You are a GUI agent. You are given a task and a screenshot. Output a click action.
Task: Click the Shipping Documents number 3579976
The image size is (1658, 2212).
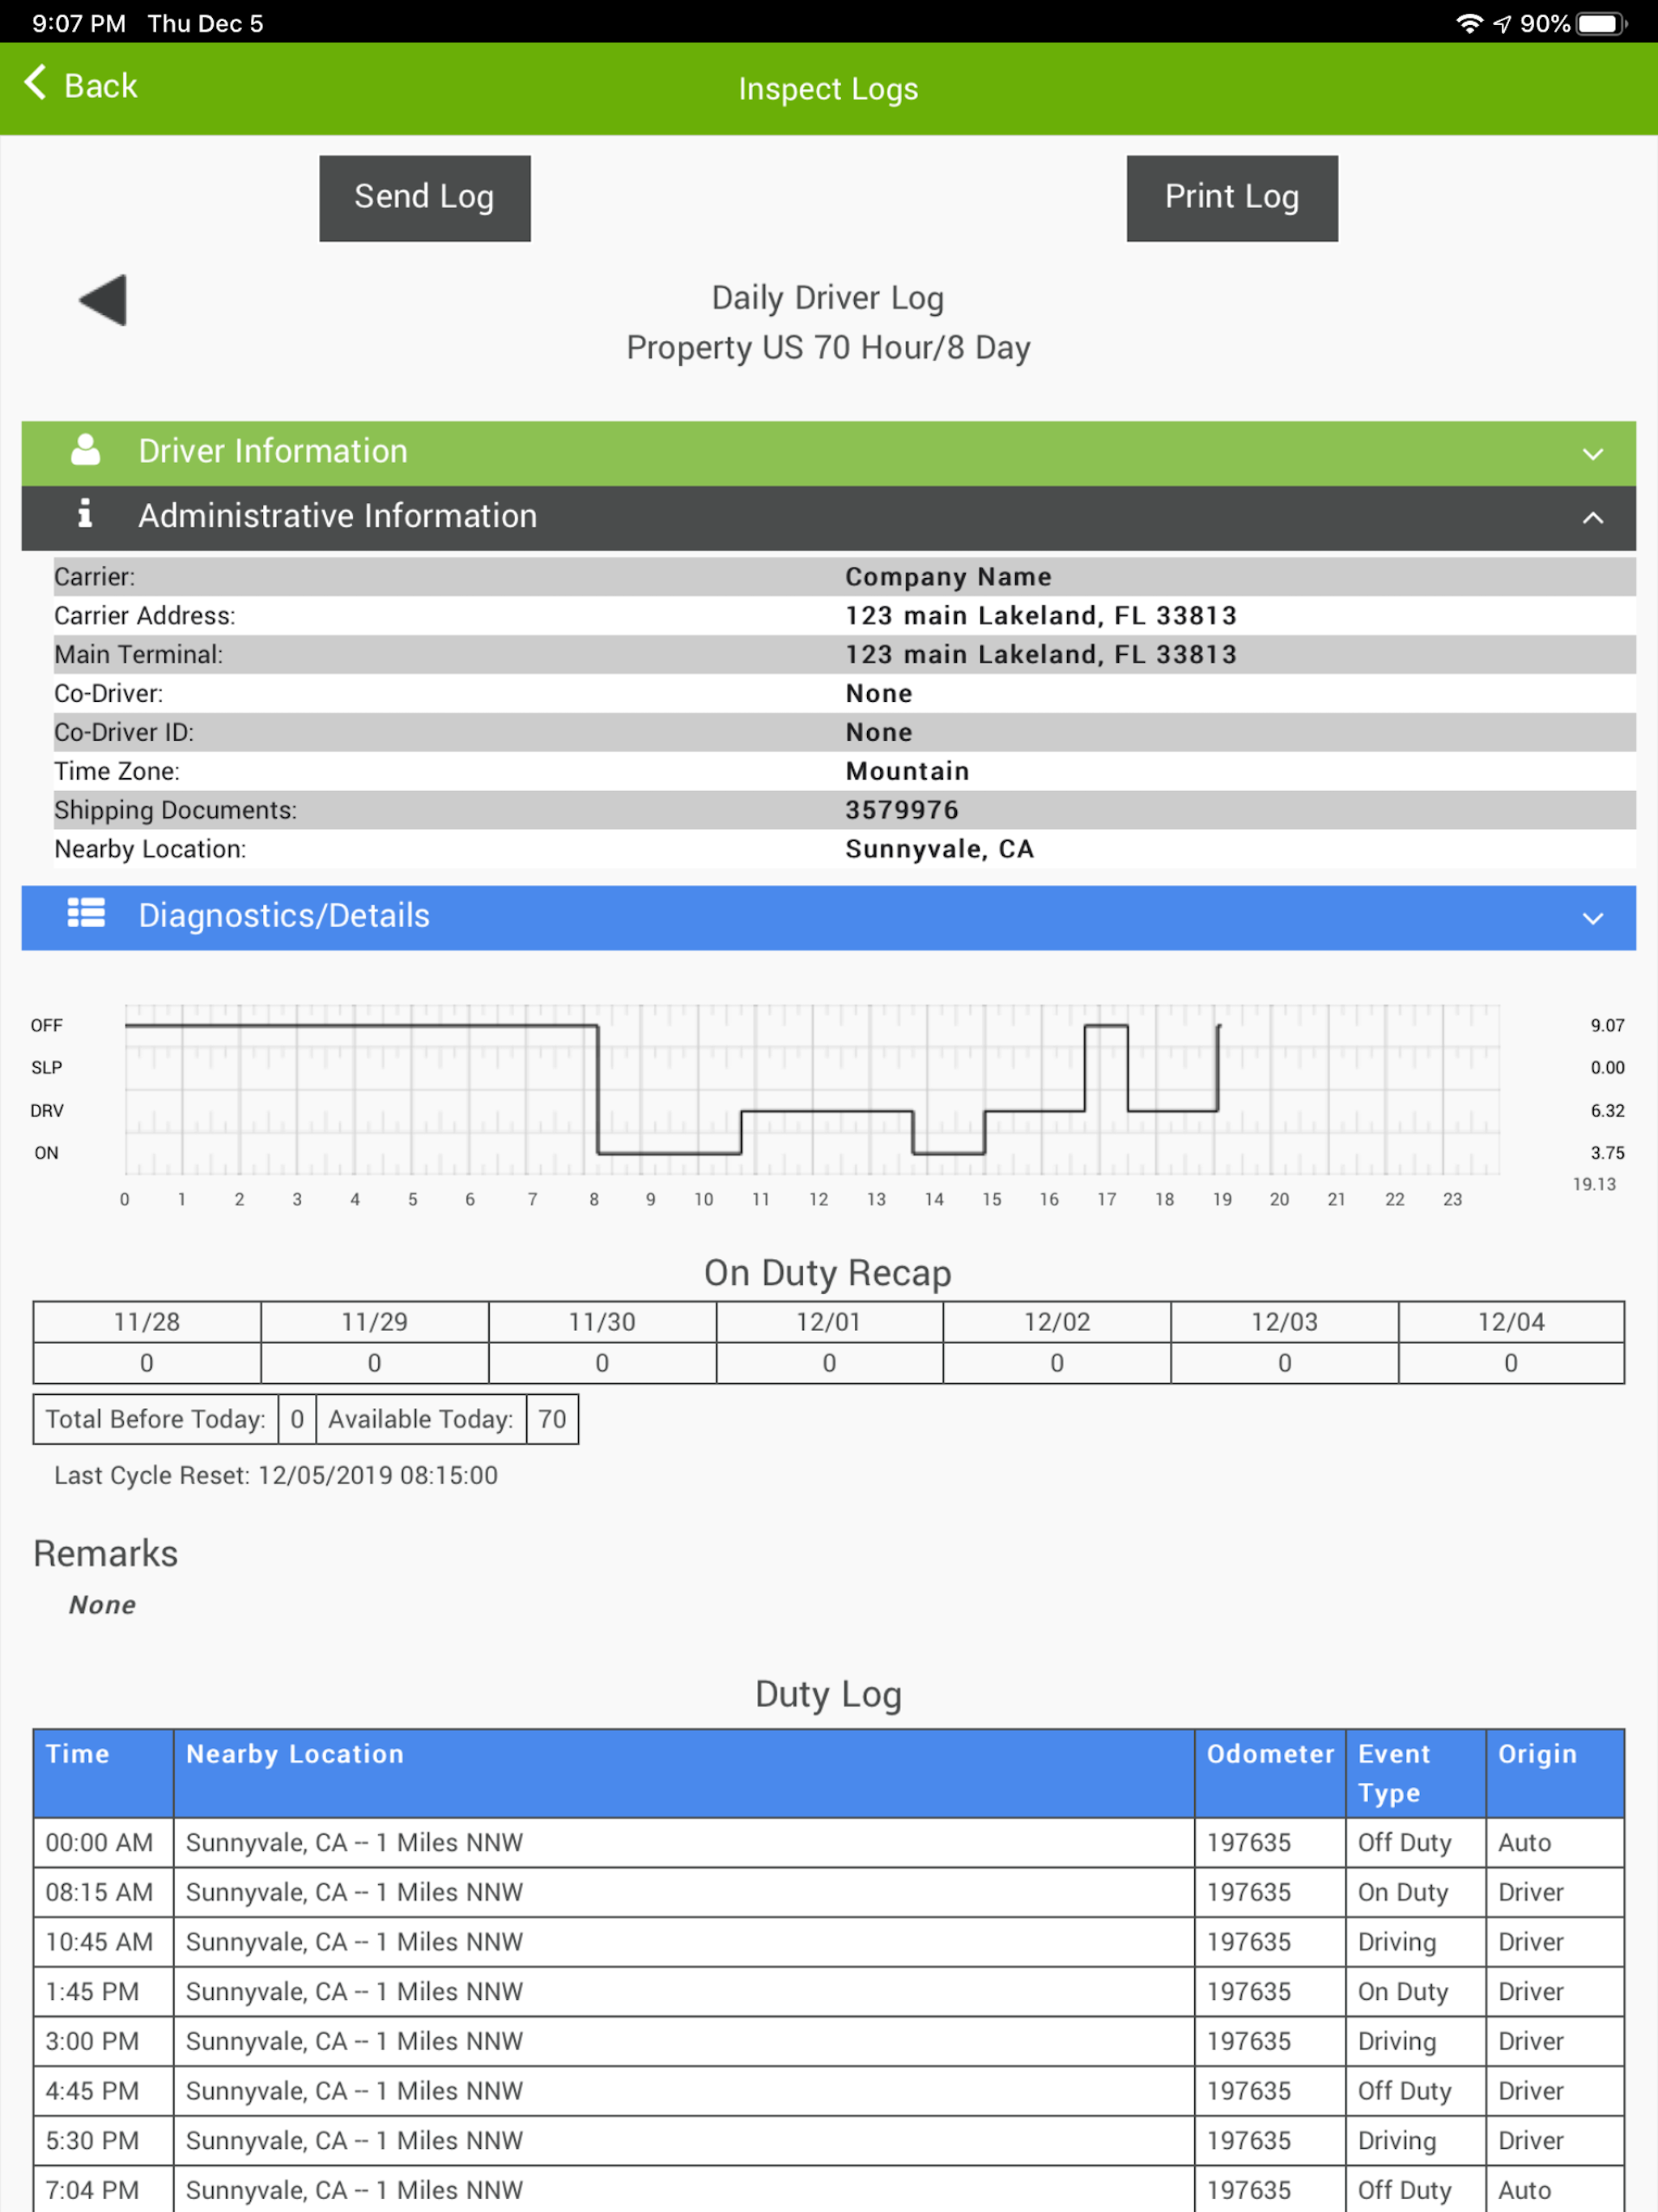[x=901, y=810]
